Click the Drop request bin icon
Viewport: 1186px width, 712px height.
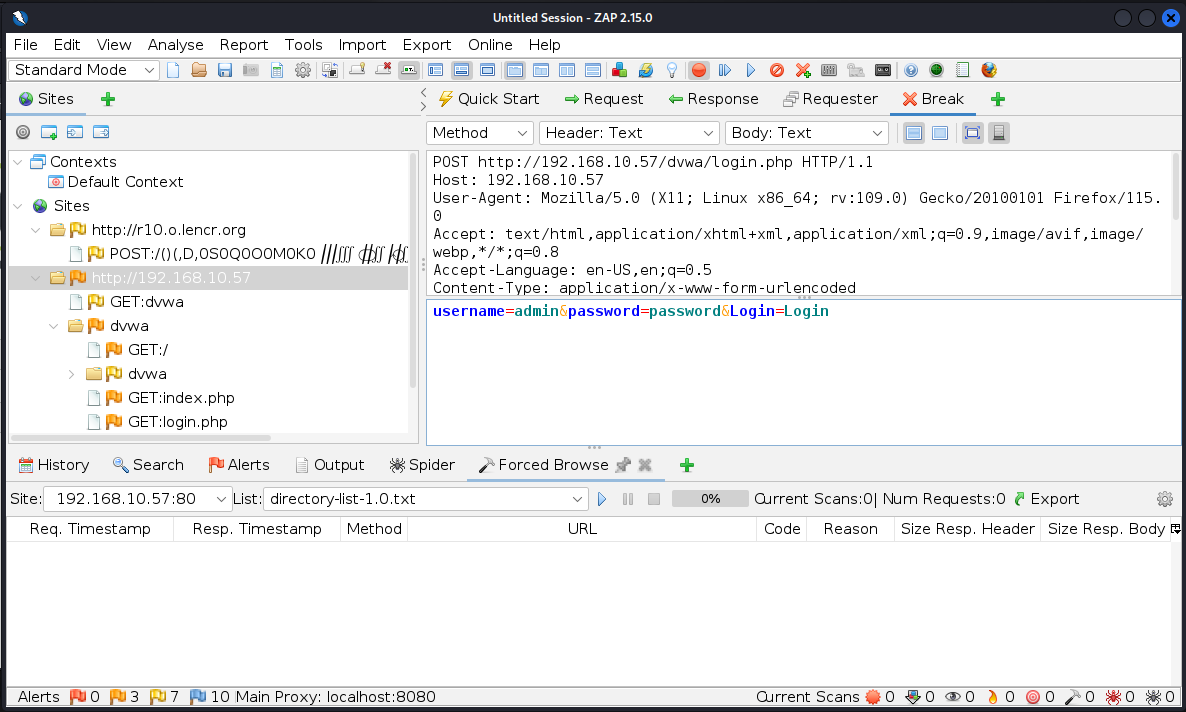pyautogui.click(x=777, y=70)
